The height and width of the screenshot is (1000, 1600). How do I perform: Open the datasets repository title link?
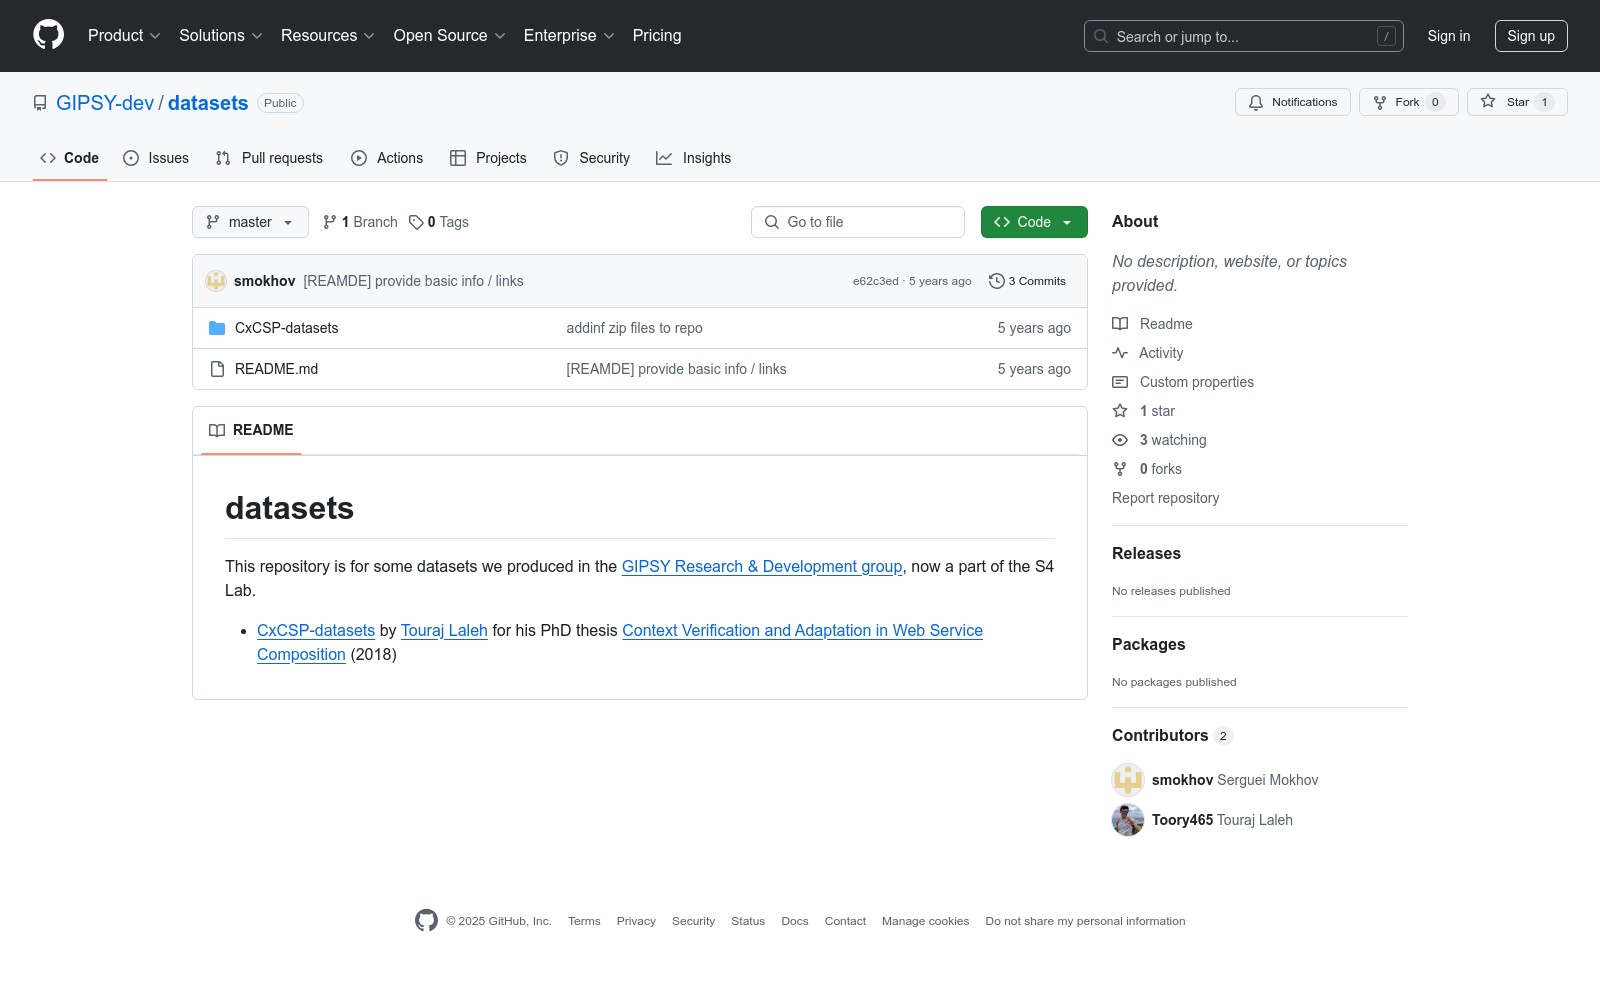[x=208, y=103]
